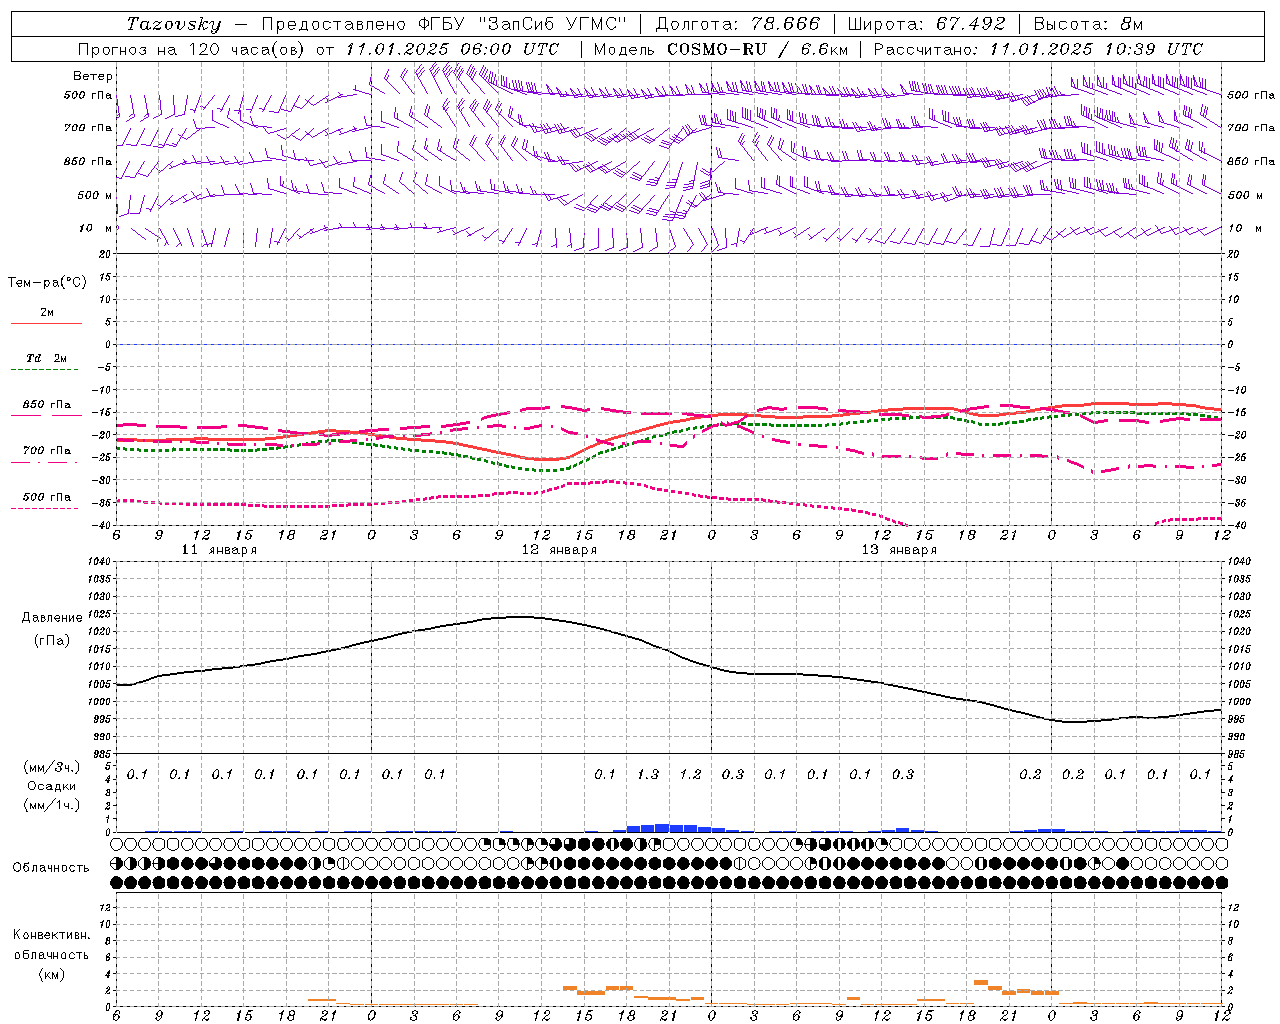
Task: Click "700 гПа" entry in temperature legend
Action: (47, 450)
